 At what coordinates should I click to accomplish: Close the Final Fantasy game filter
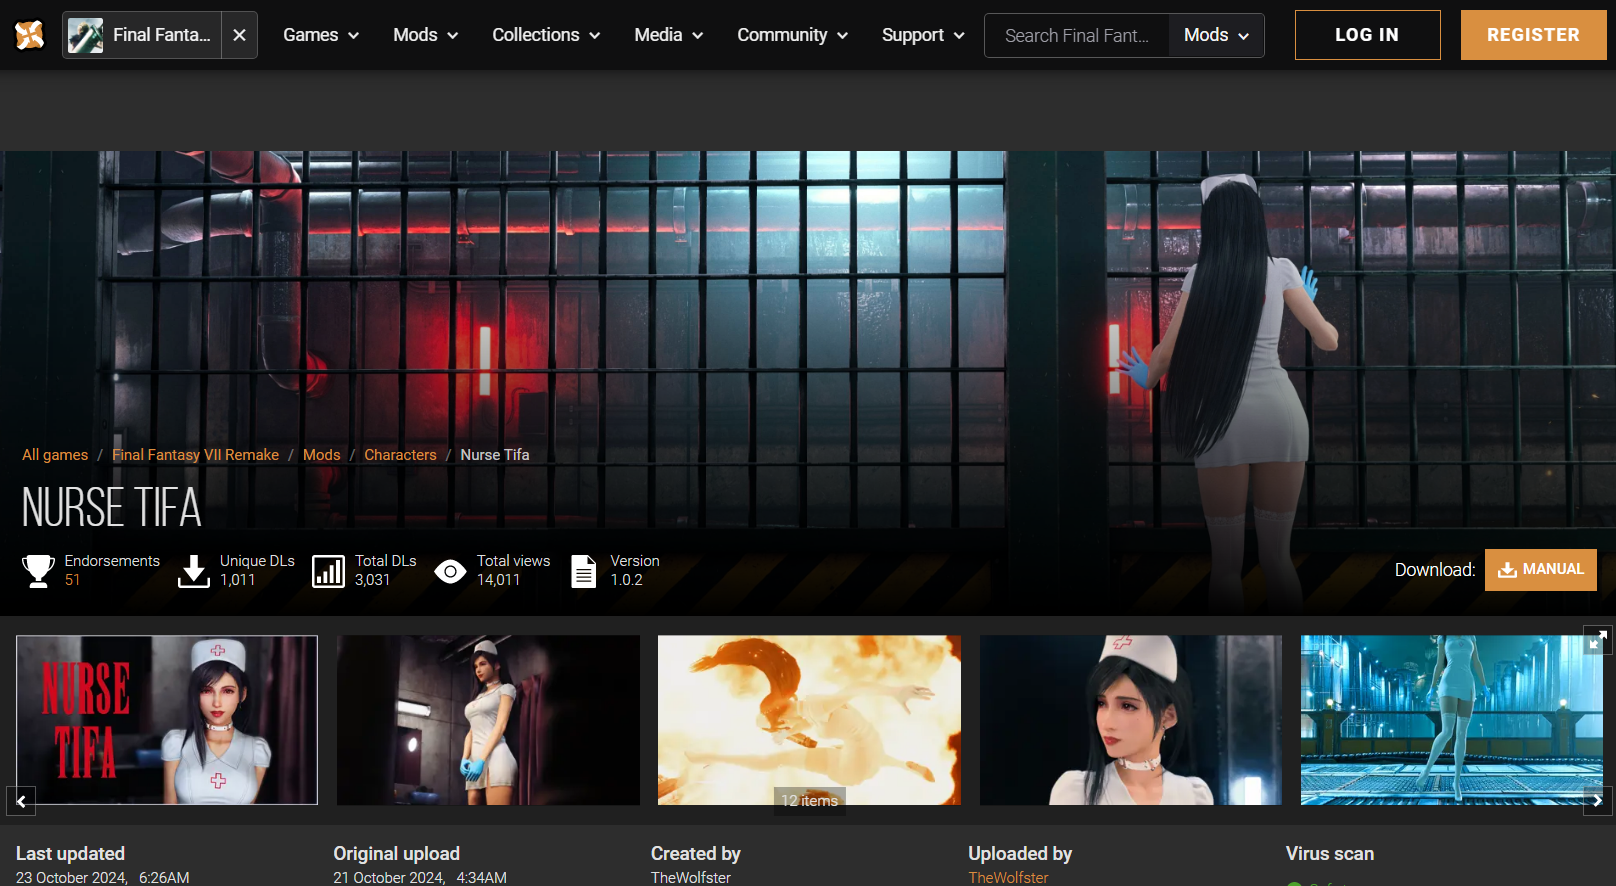tap(239, 35)
